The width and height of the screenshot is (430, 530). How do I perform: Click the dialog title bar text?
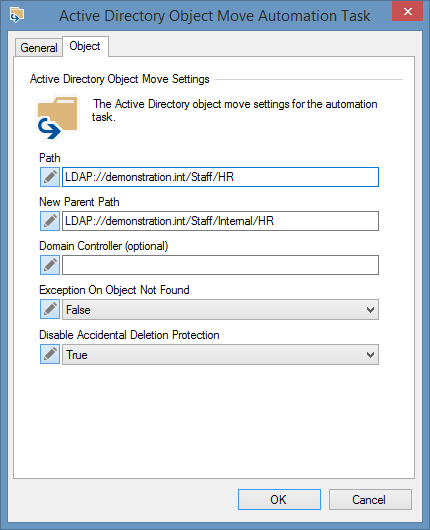[x=215, y=16]
